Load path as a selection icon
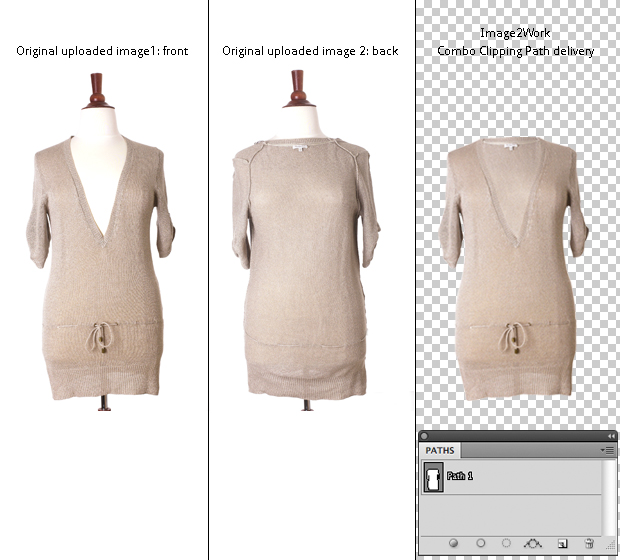620x560 pixels. [506, 543]
